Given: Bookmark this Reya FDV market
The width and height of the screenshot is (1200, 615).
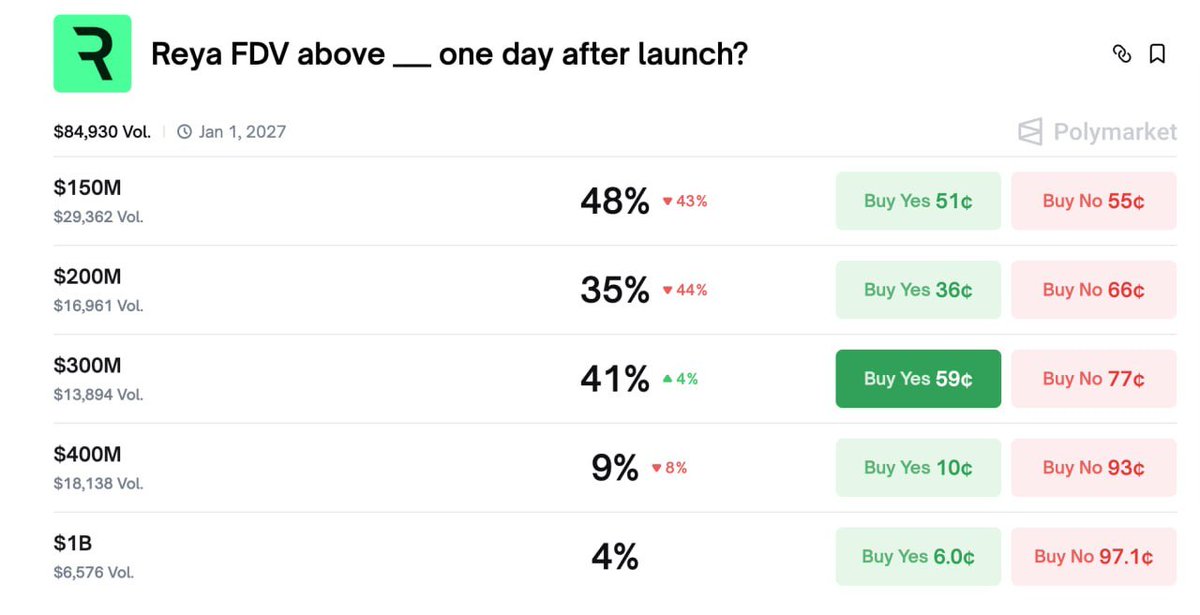Looking at the screenshot, I should coord(1157,54).
